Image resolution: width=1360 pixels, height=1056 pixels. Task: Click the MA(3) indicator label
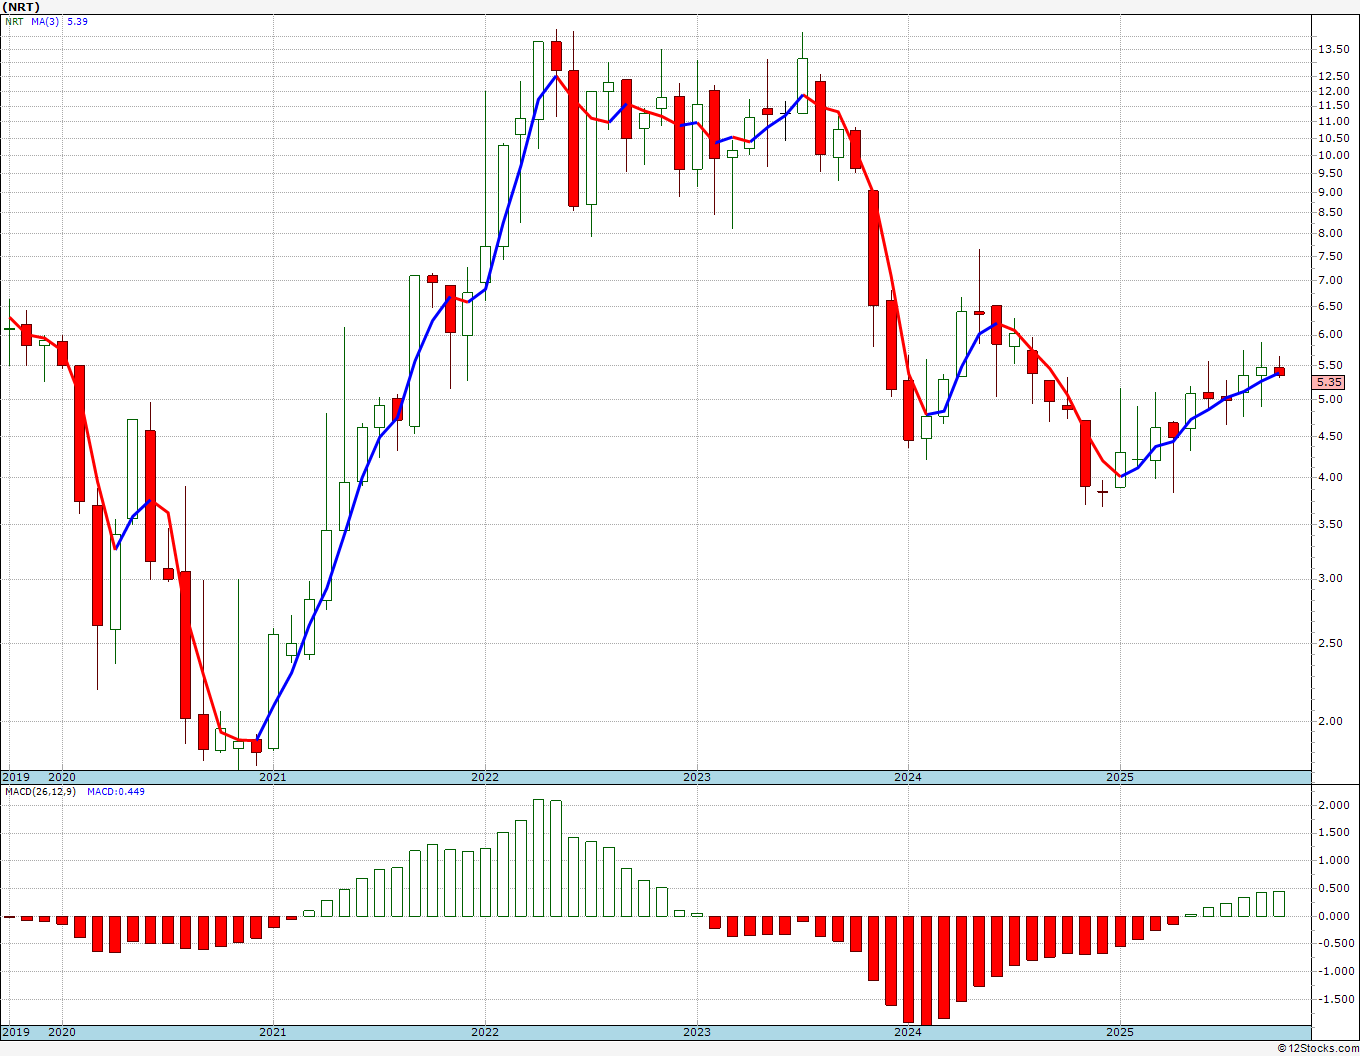(45, 21)
